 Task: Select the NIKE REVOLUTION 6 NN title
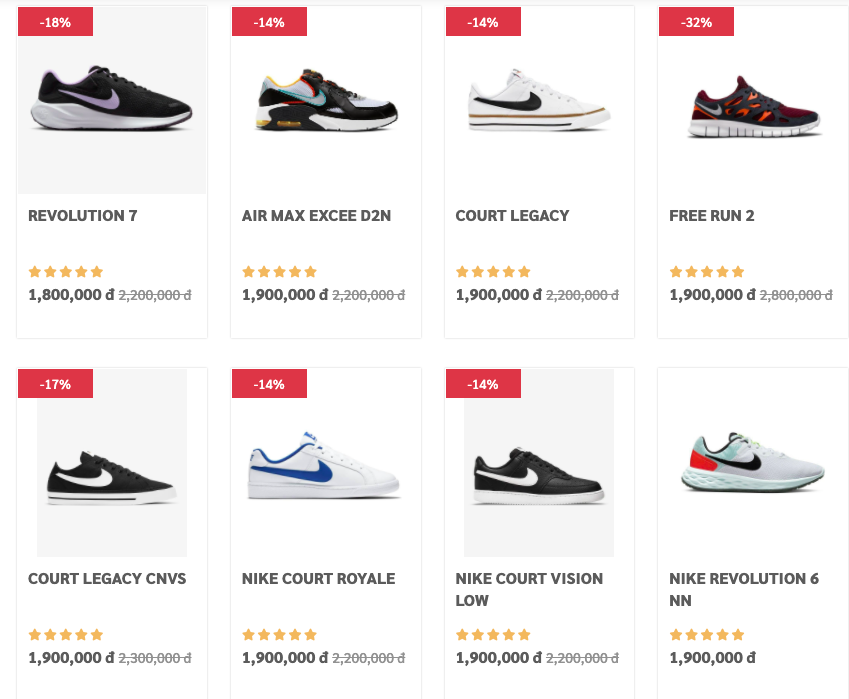click(x=743, y=587)
